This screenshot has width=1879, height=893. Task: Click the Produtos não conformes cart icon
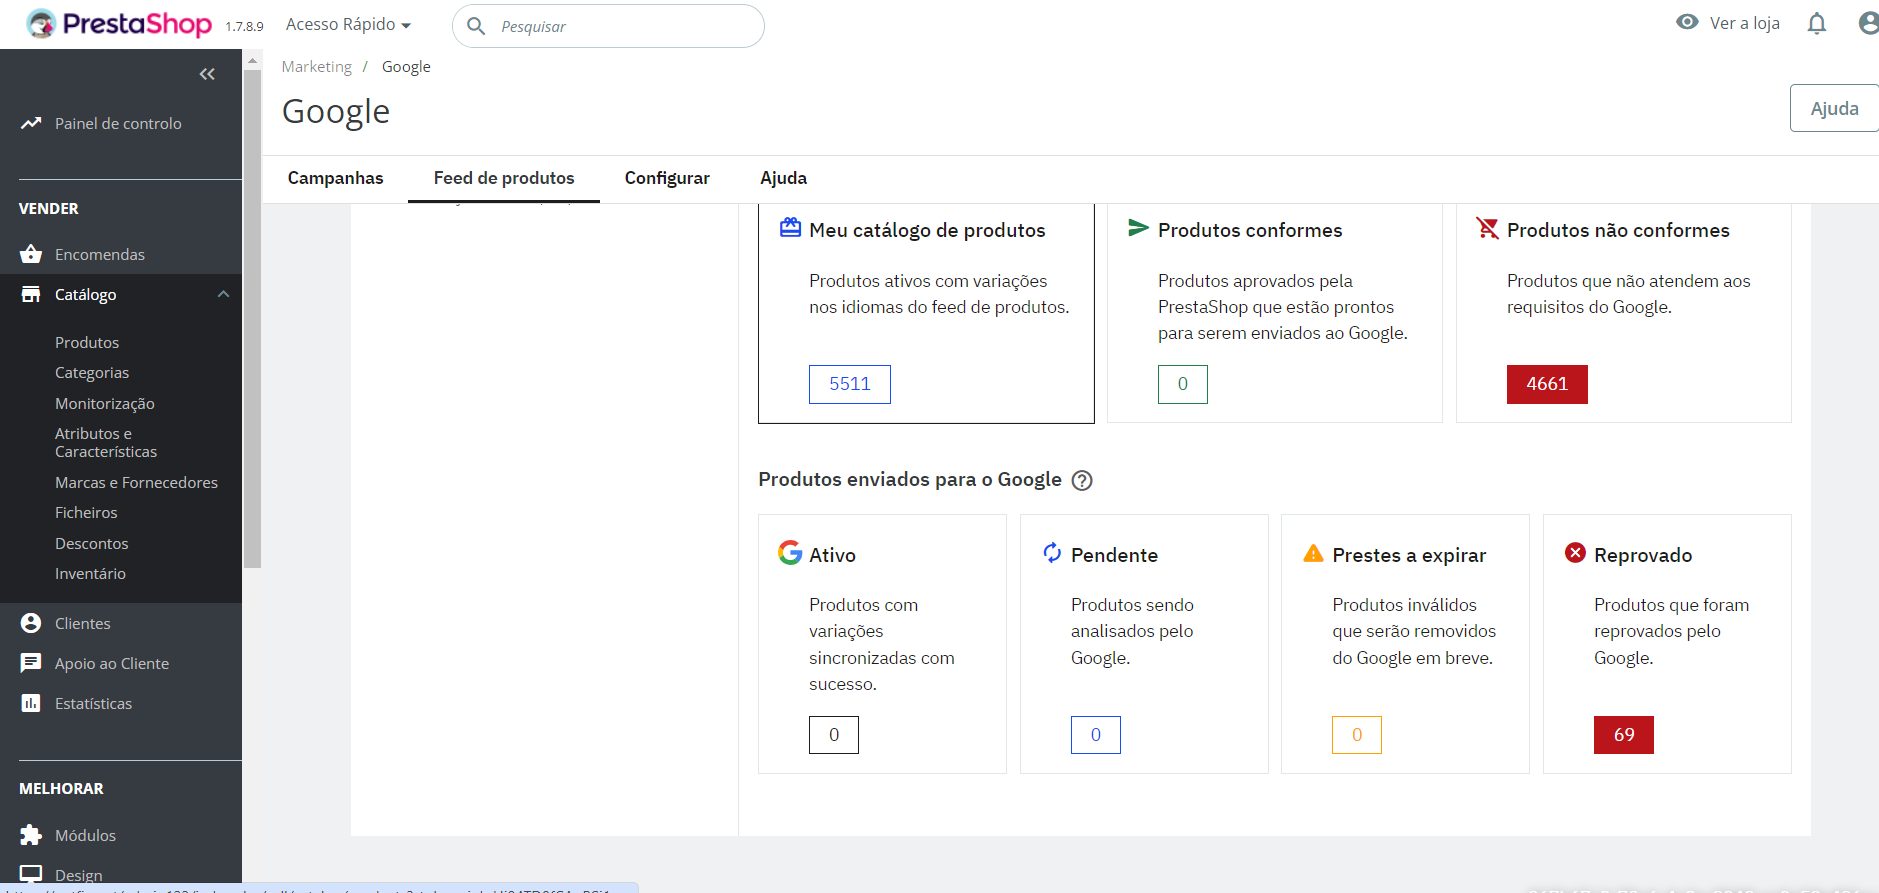1488,229
